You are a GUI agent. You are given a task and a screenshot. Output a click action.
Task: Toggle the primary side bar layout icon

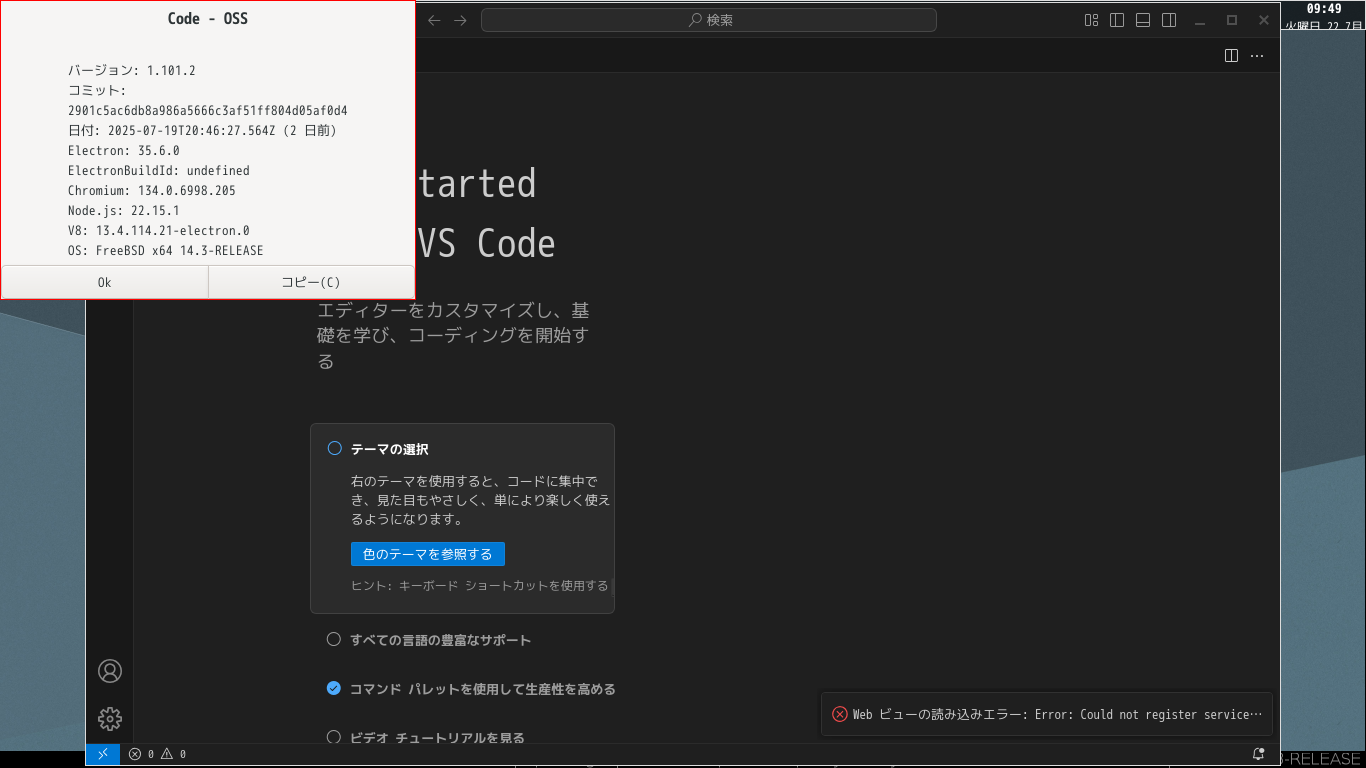1117,20
